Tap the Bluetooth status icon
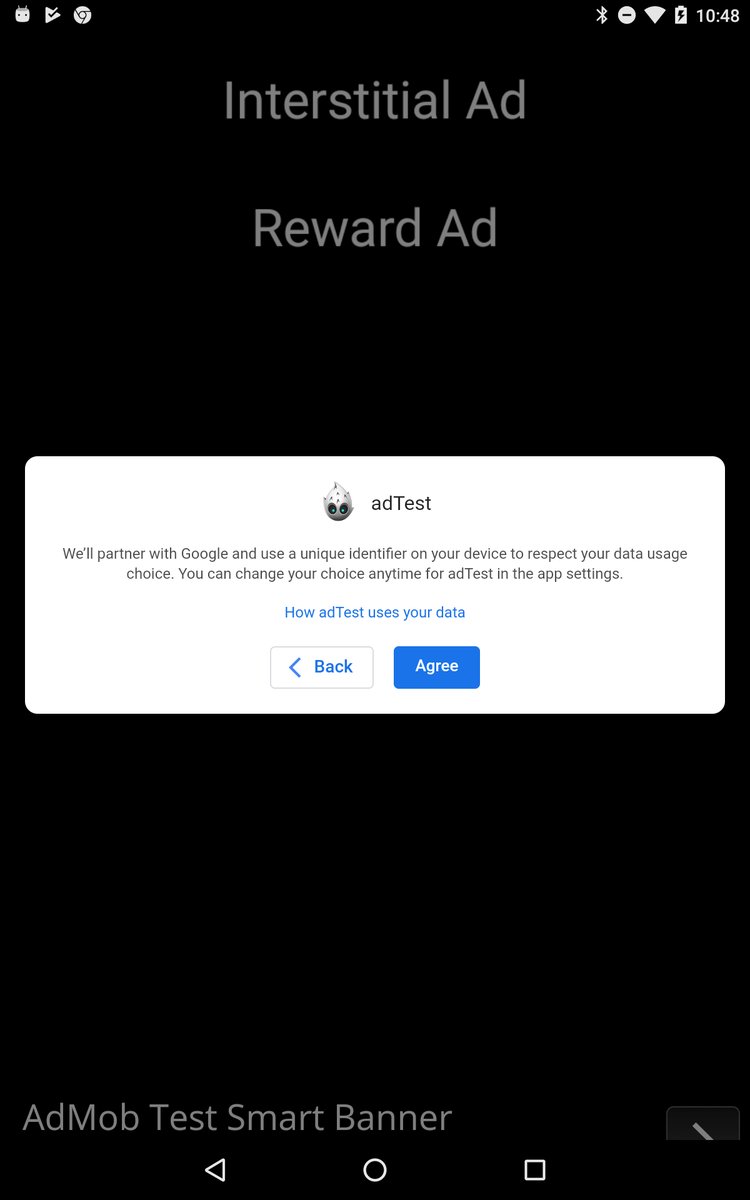Screen dimensions: 750x1200 (602, 15)
